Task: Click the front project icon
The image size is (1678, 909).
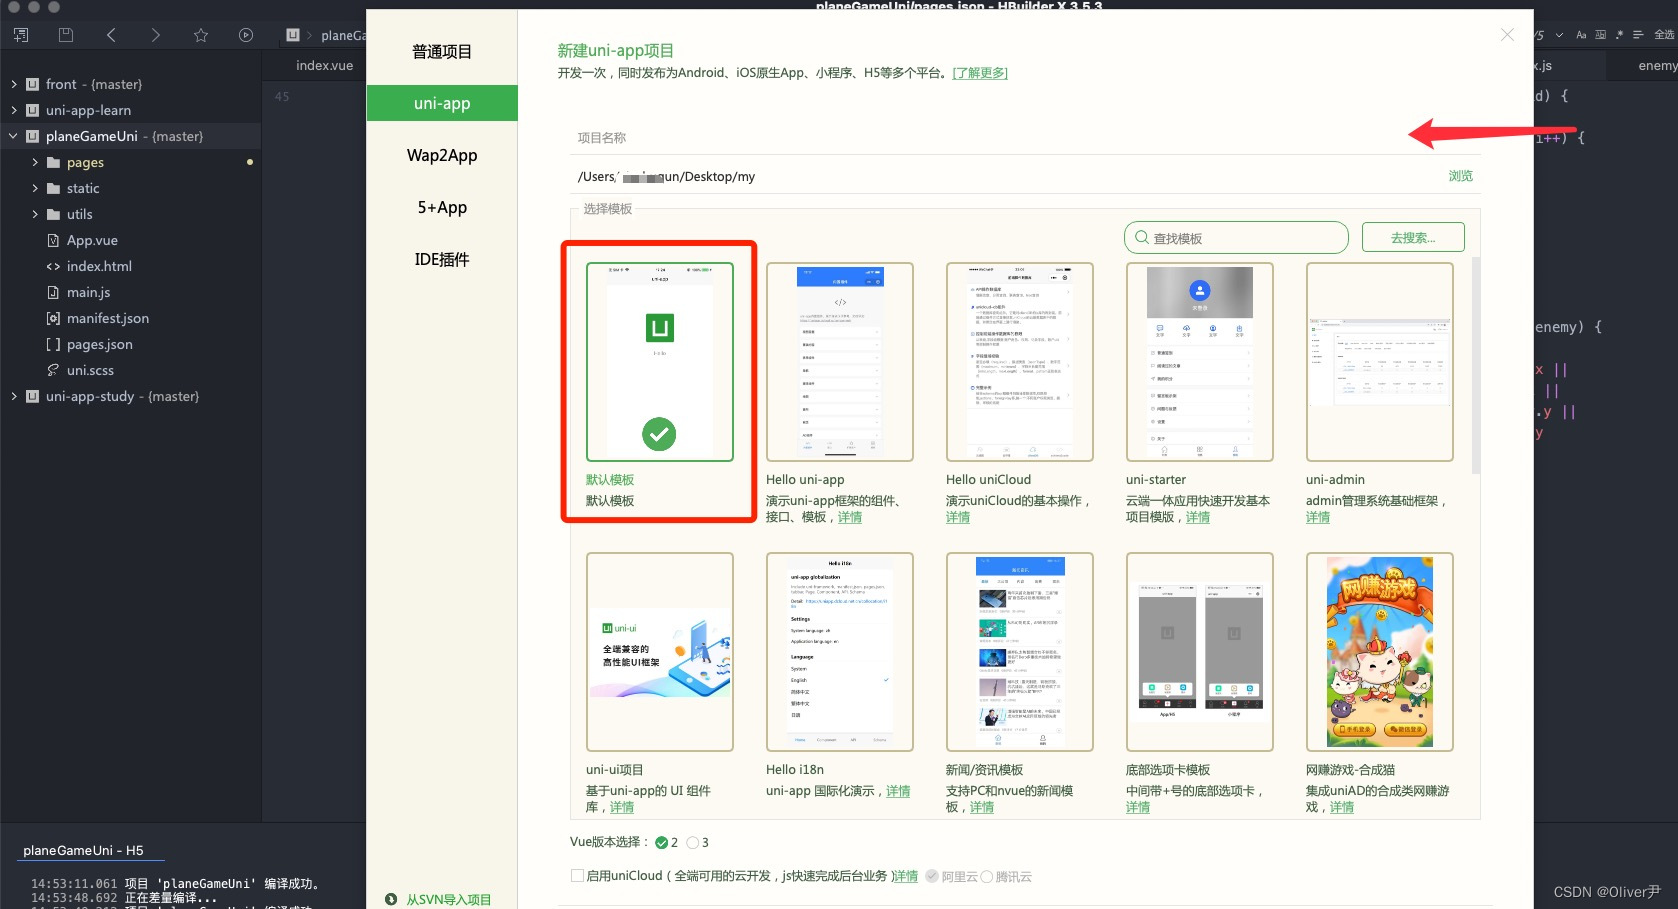Action: point(32,84)
